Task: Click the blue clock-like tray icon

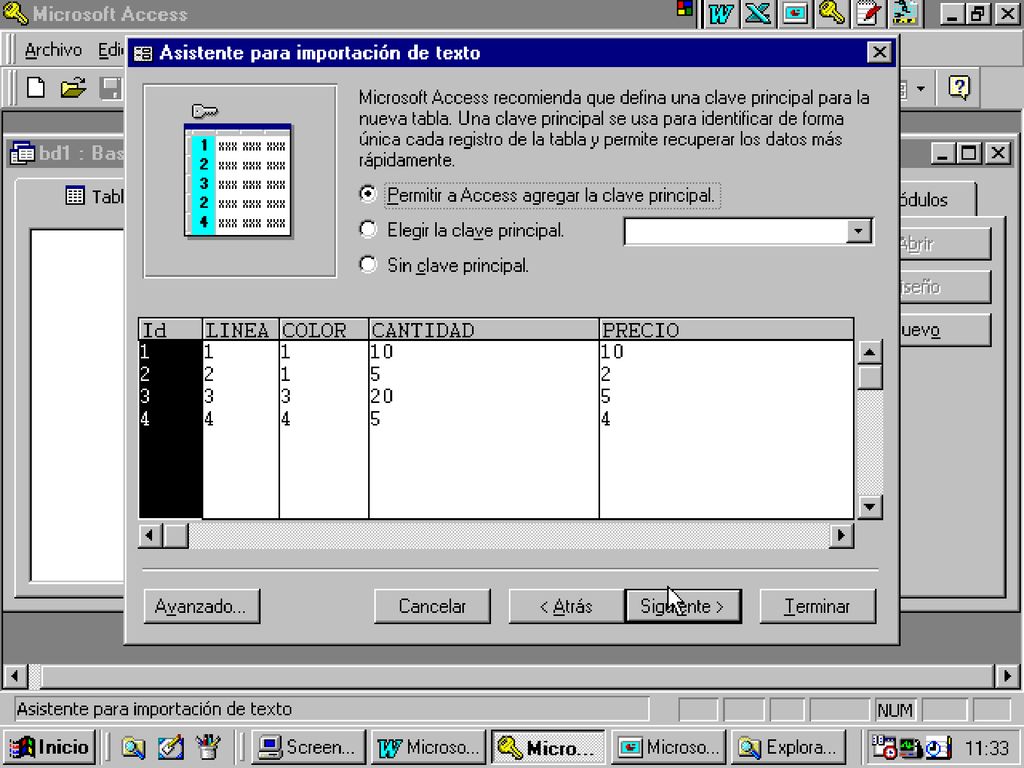Action: click(938, 747)
